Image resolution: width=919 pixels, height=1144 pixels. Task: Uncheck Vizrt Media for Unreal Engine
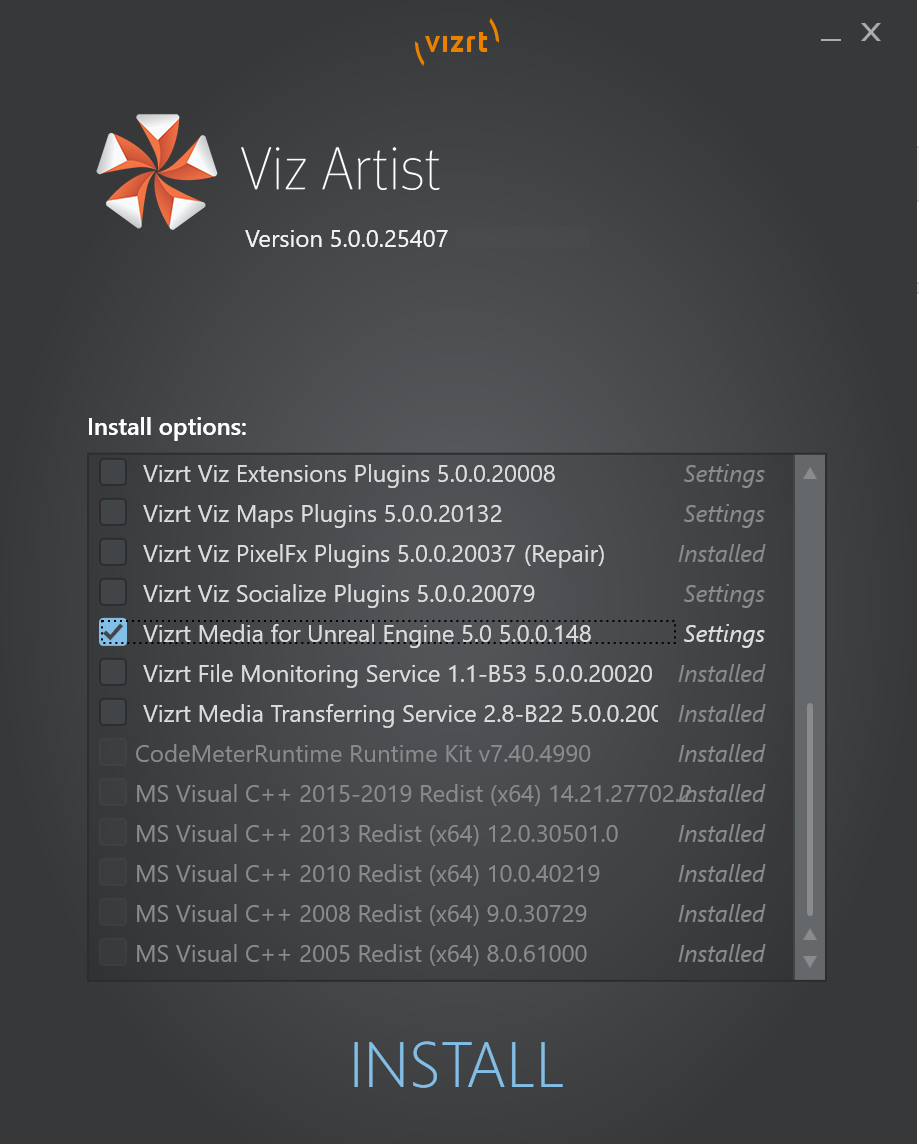(x=113, y=633)
